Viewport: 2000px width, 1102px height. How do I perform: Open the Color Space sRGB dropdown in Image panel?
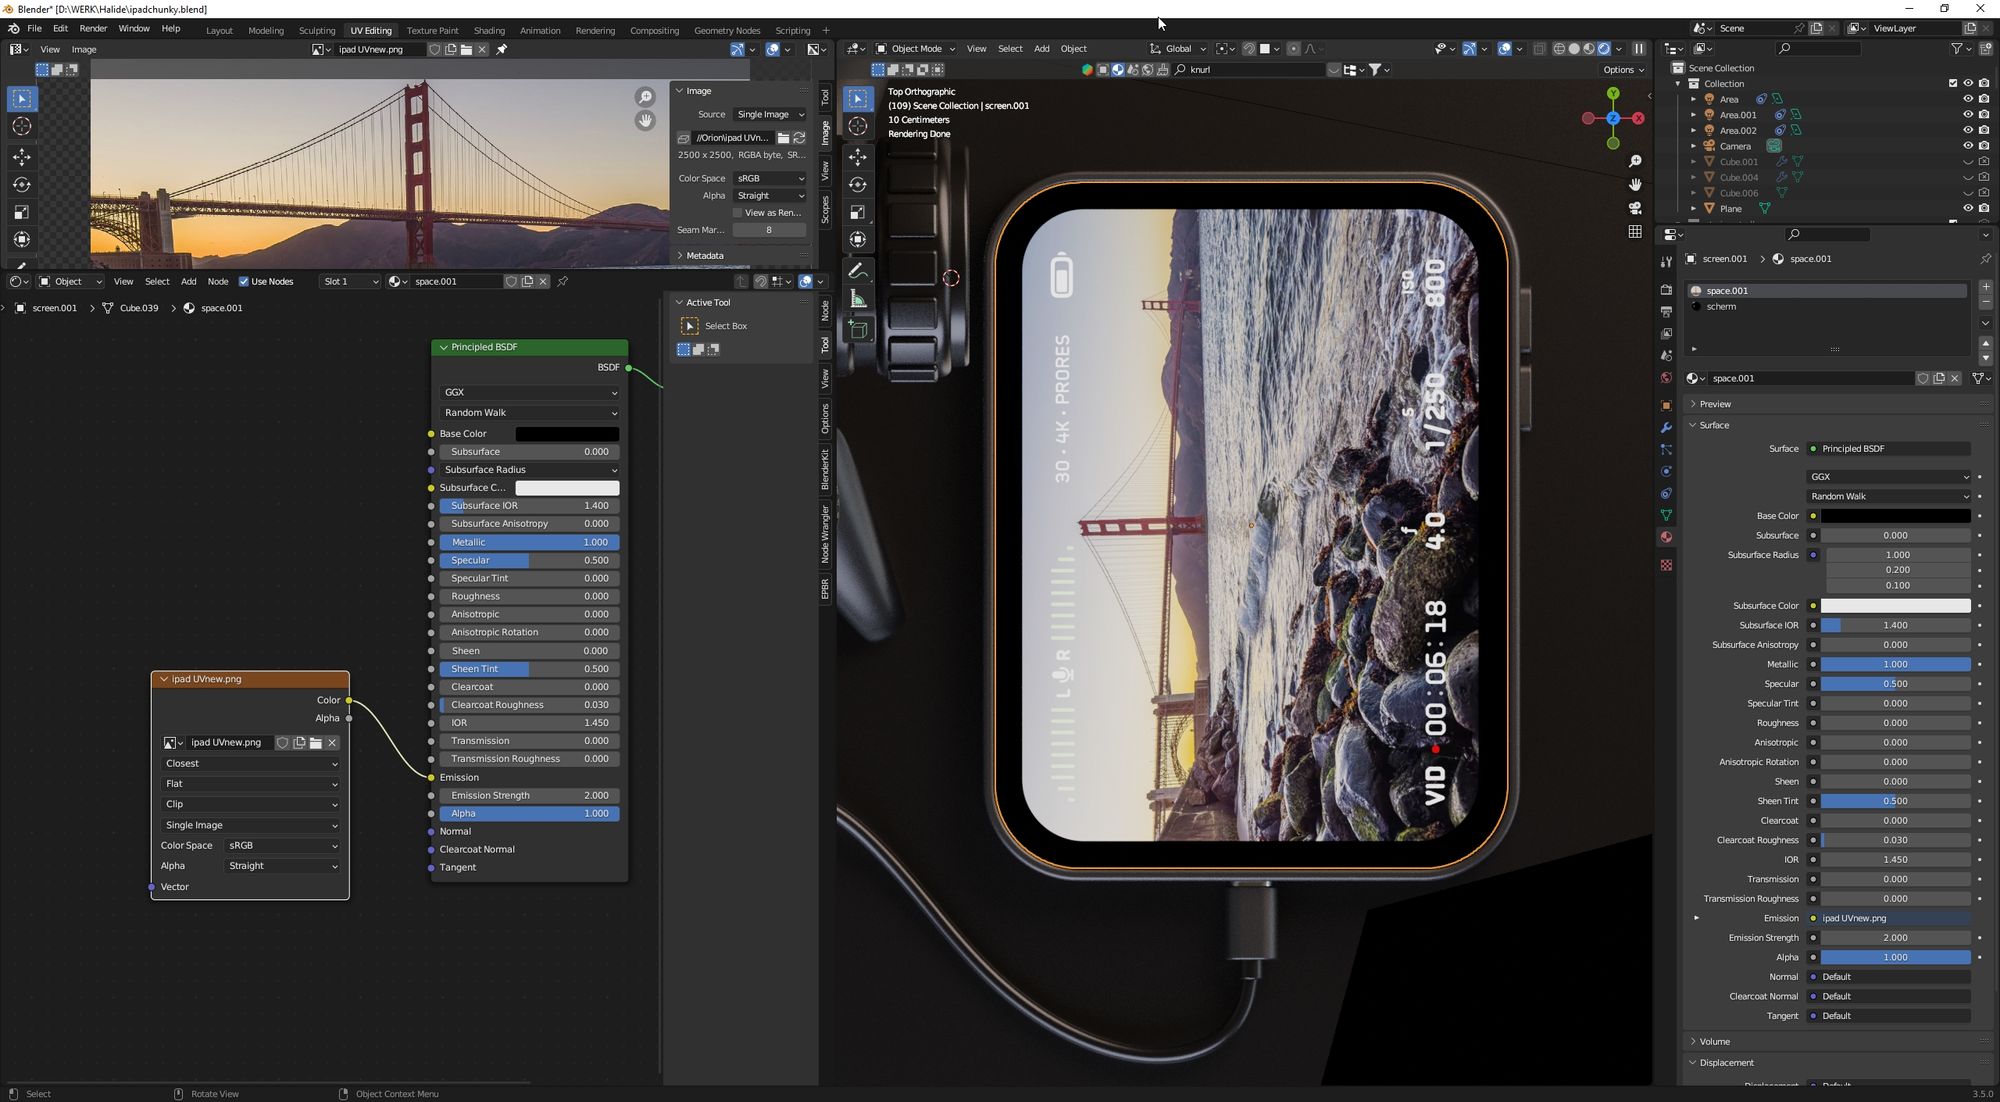tap(769, 179)
